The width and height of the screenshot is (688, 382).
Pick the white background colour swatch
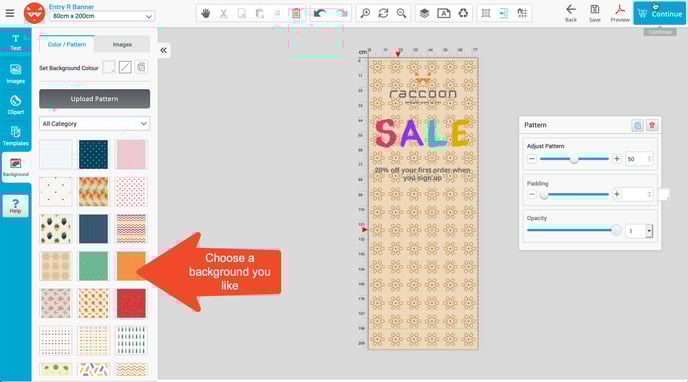(109, 67)
